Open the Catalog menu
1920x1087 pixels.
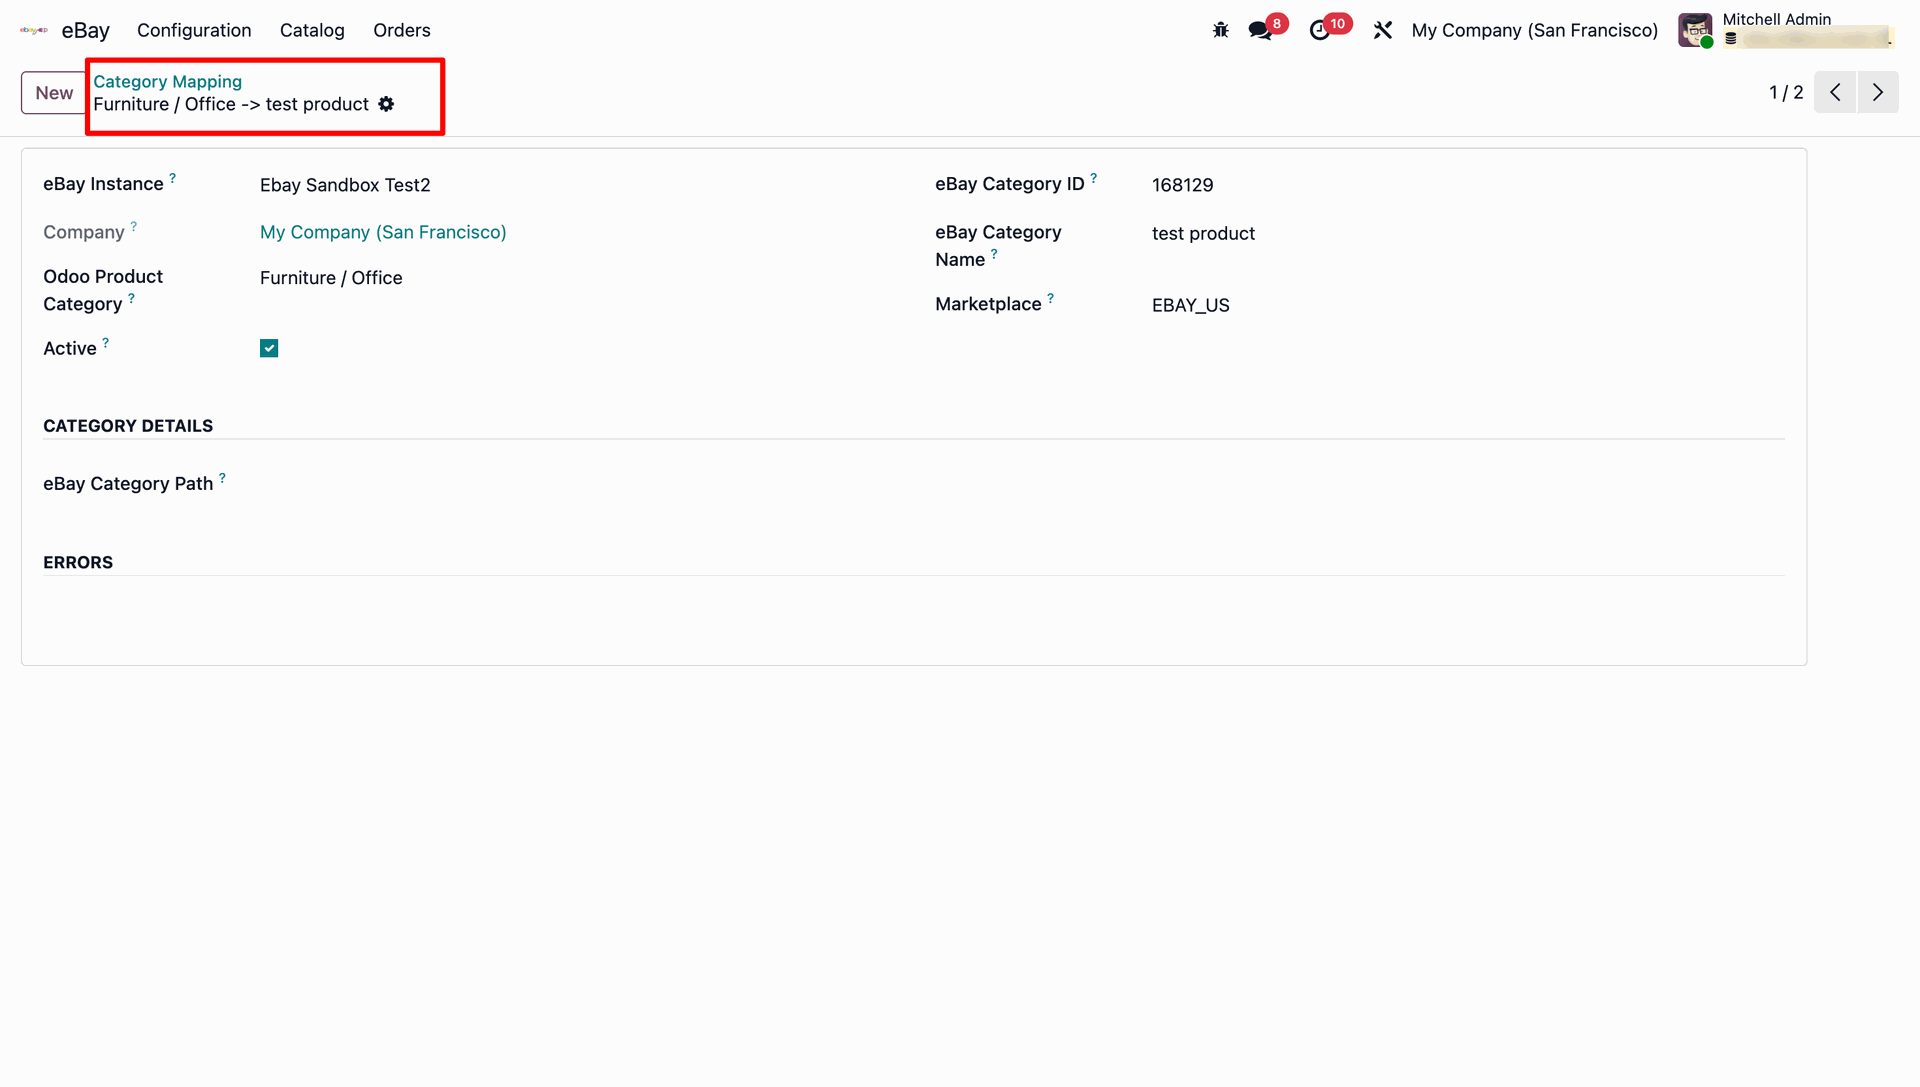pos(312,30)
